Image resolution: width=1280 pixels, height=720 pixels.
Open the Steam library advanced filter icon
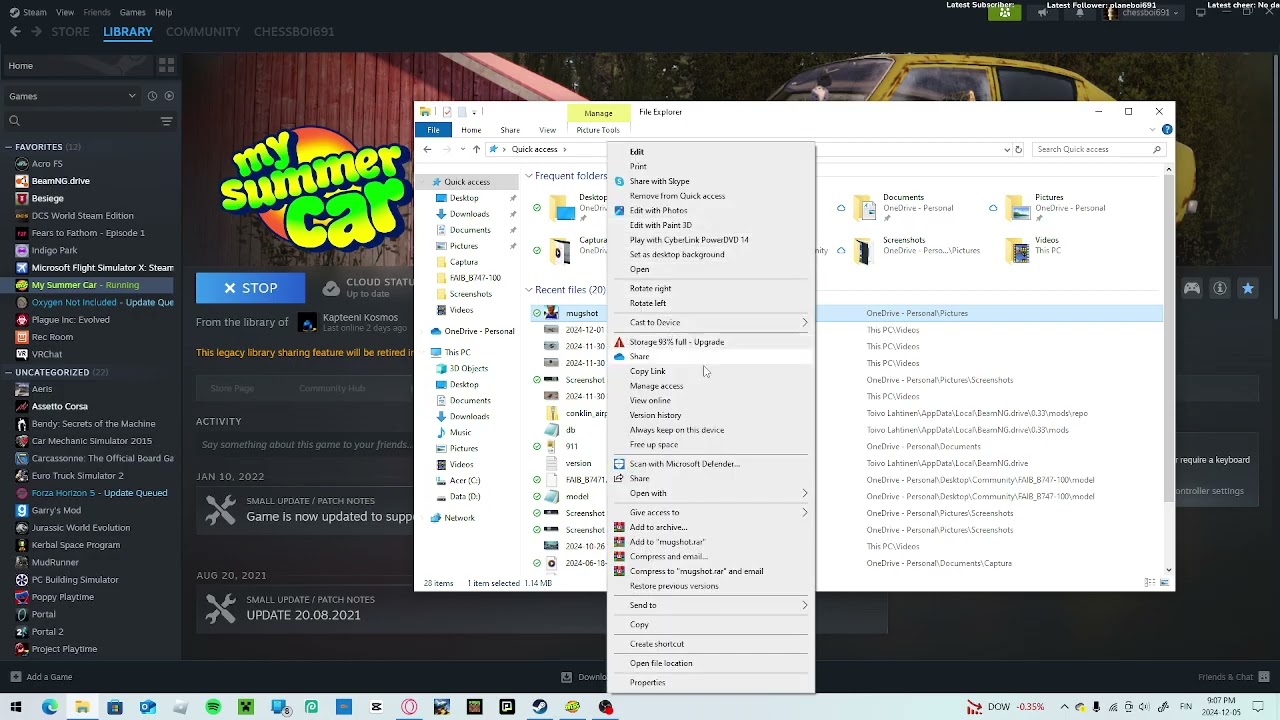pos(166,121)
